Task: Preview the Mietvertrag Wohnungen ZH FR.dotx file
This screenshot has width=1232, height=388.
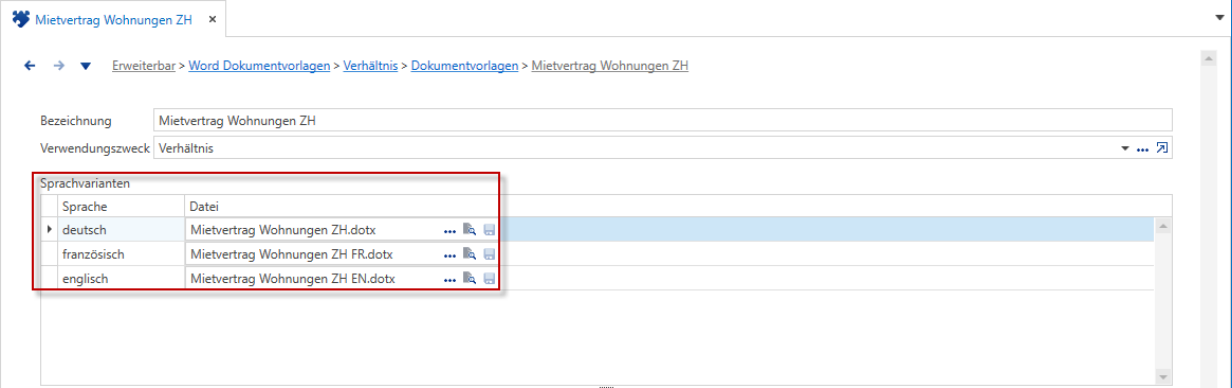Action: click(x=469, y=254)
